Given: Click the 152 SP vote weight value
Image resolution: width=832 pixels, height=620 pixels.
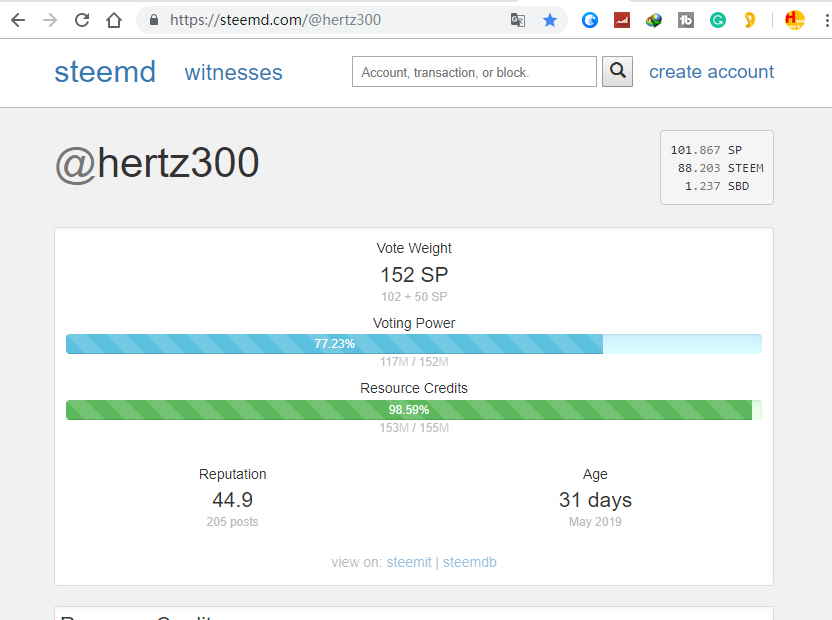Looking at the screenshot, I should pyautogui.click(x=414, y=275).
